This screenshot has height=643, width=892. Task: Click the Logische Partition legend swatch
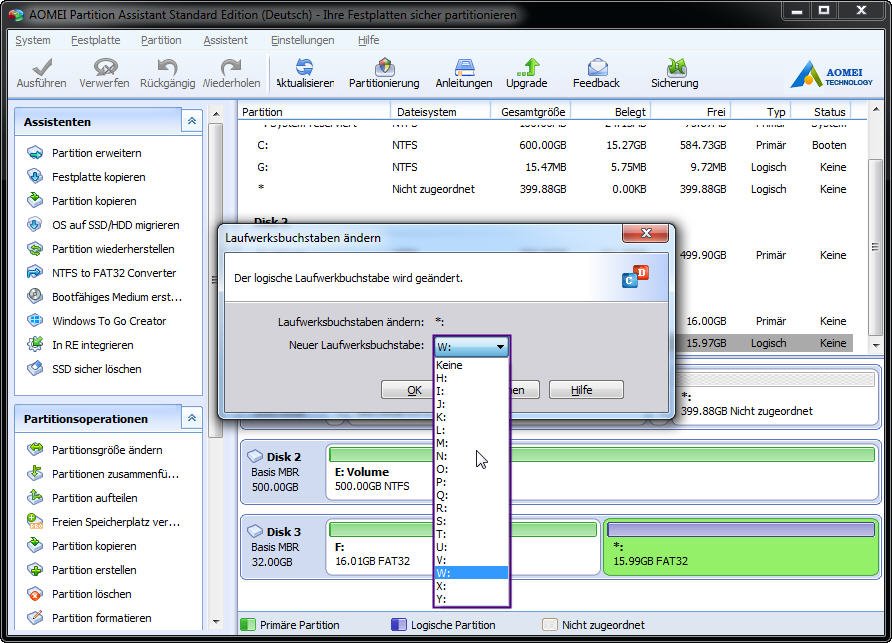tap(399, 625)
